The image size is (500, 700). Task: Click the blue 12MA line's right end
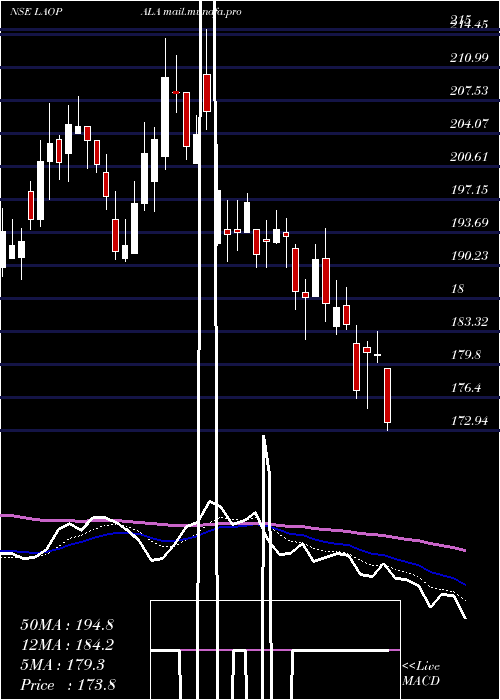pos(465,584)
